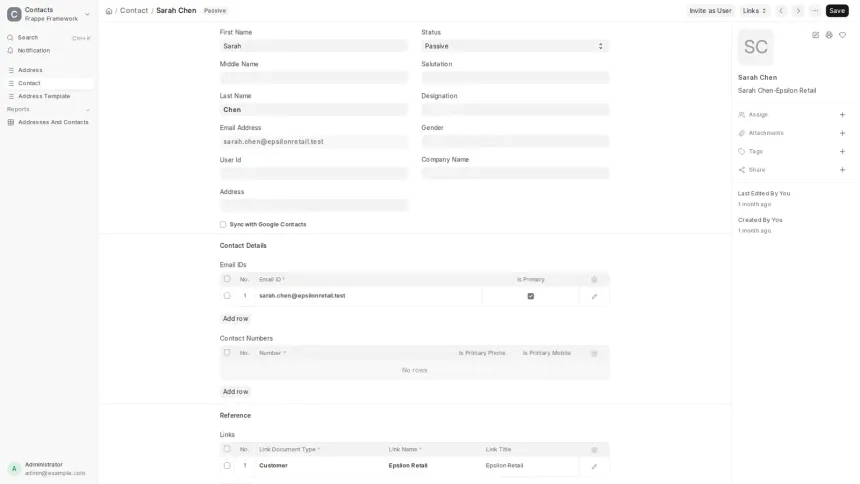Click the First Name field with Sarah
The image size is (860, 484).
(314, 46)
